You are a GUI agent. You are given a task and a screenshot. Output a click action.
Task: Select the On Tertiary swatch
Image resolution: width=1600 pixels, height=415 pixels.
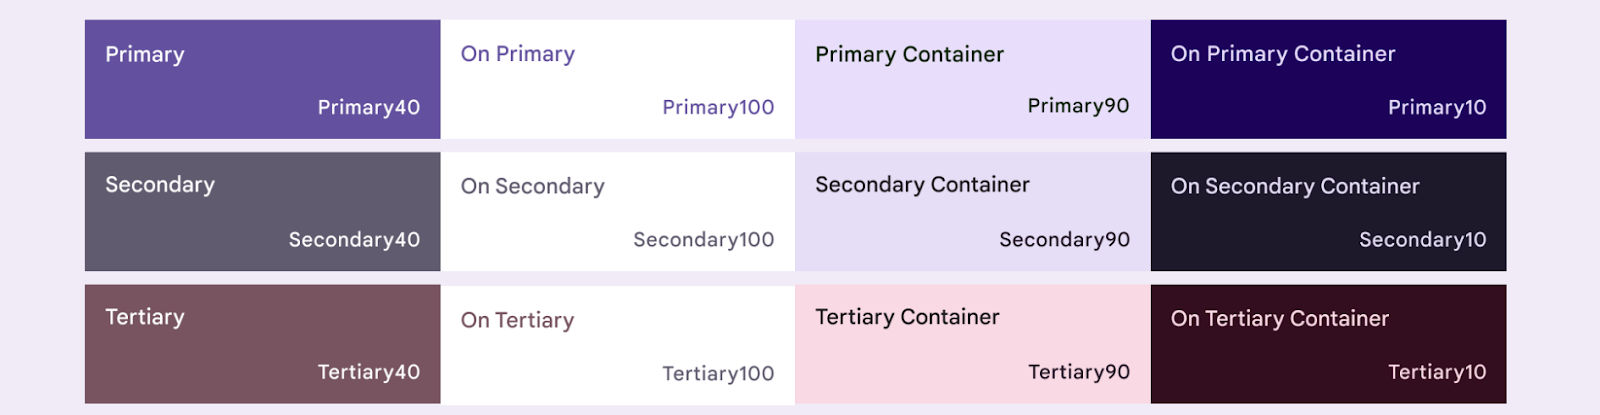pos(617,344)
